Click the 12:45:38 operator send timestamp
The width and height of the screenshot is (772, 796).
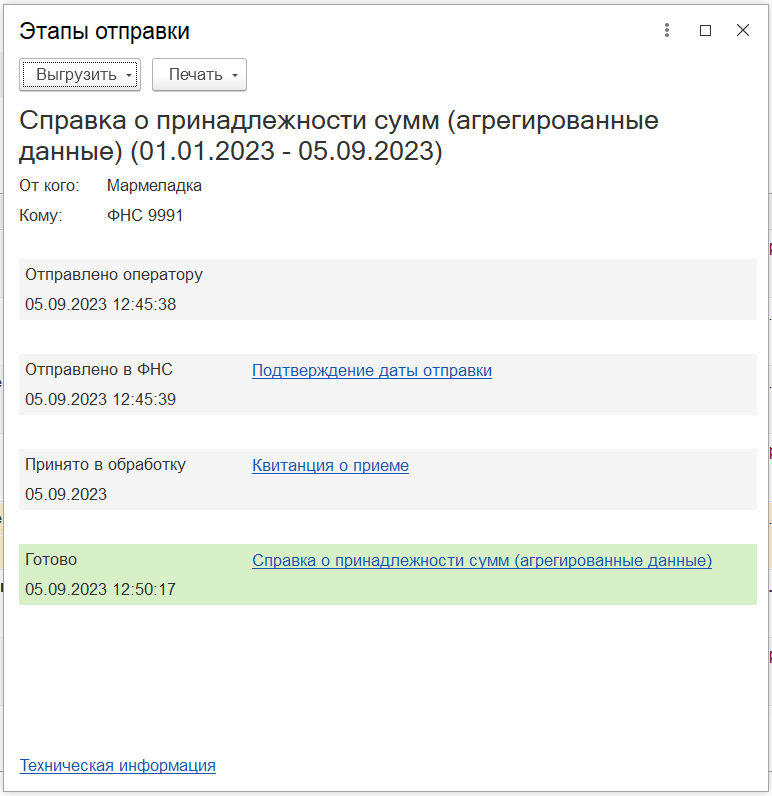click(x=101, y=305)
